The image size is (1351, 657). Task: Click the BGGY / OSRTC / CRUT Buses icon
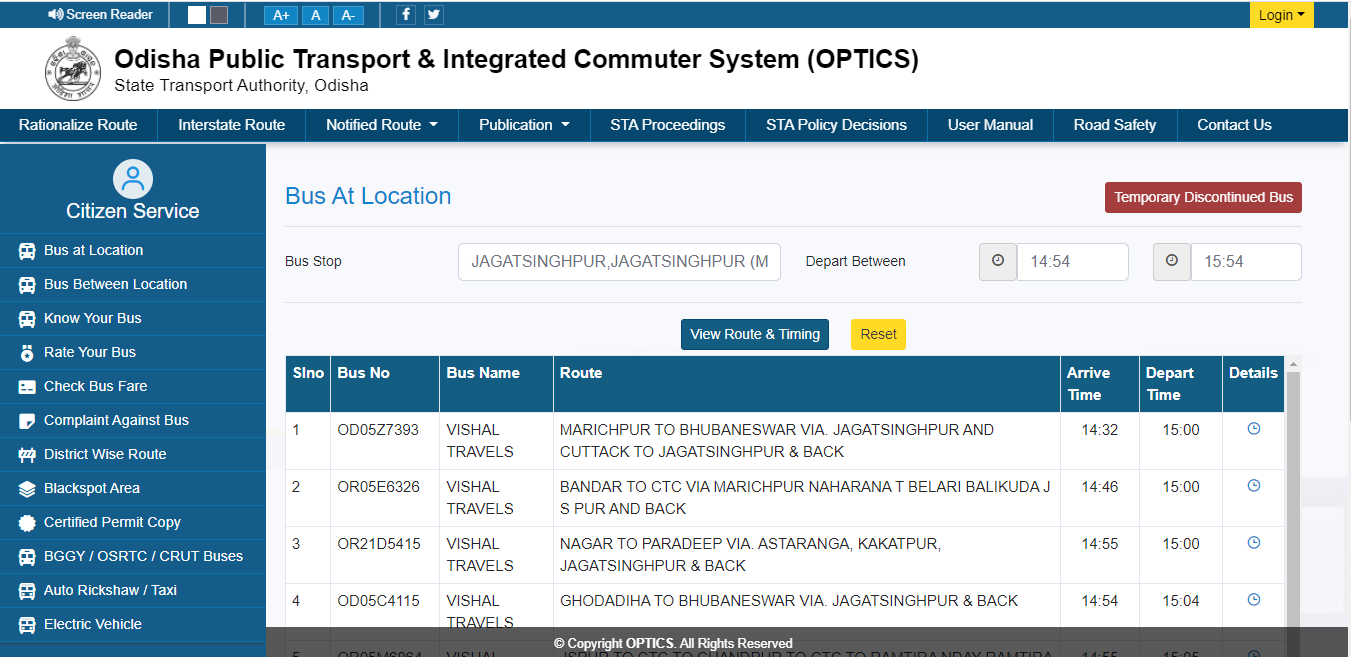tap(27, 557)
